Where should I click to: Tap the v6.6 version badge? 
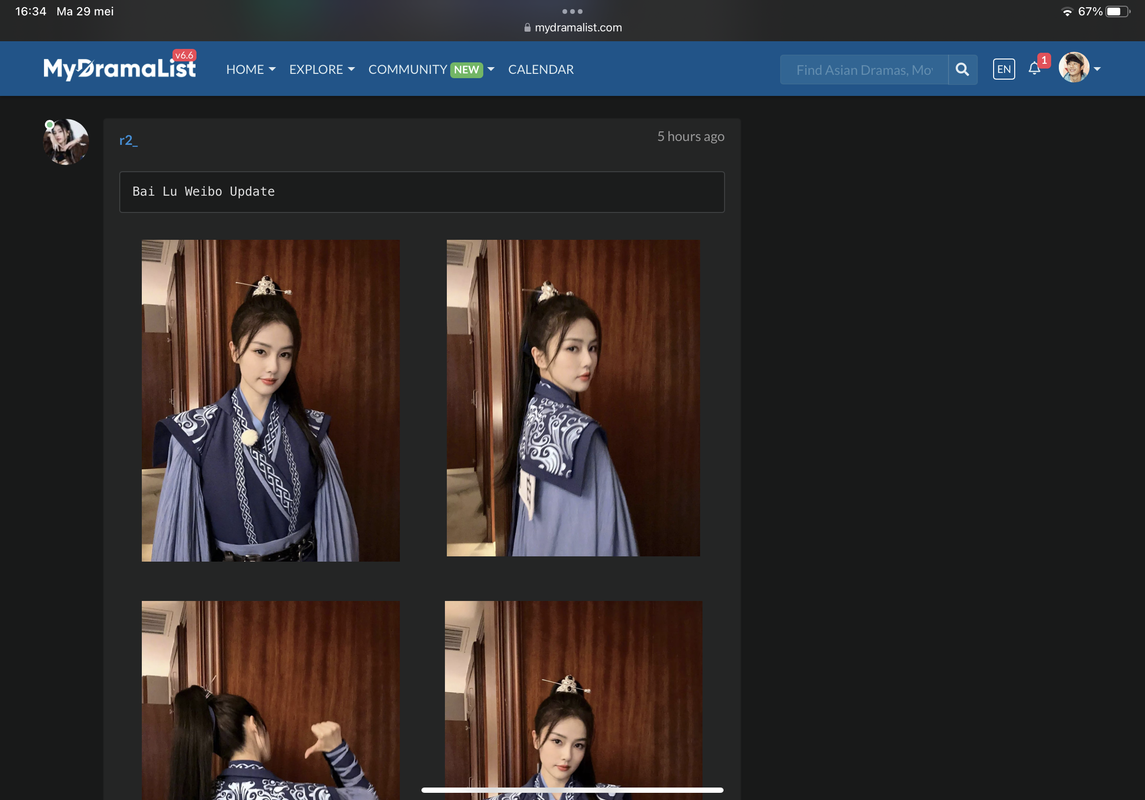184,55
